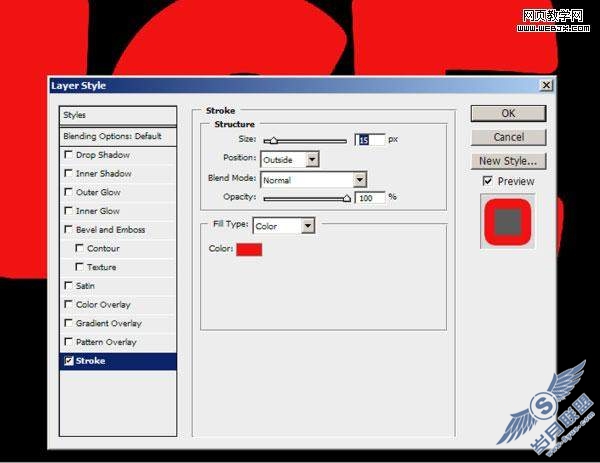Image resolution: width=600 pixels, height=463 pixels.
Task: Select the Bevel and Emboss label
Action: click(110, 230)
